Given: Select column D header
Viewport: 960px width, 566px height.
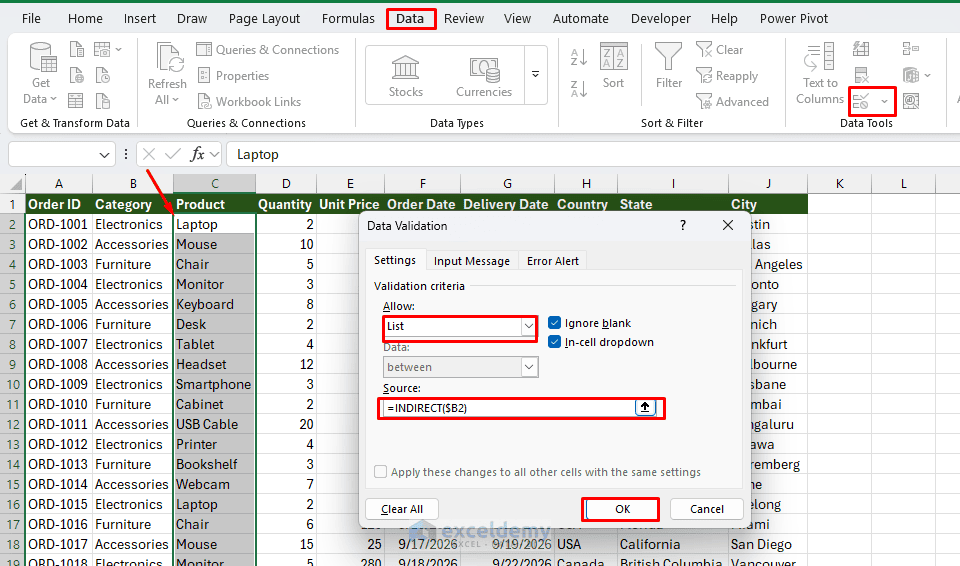Looking at the screenshot, I should [286, 184].
